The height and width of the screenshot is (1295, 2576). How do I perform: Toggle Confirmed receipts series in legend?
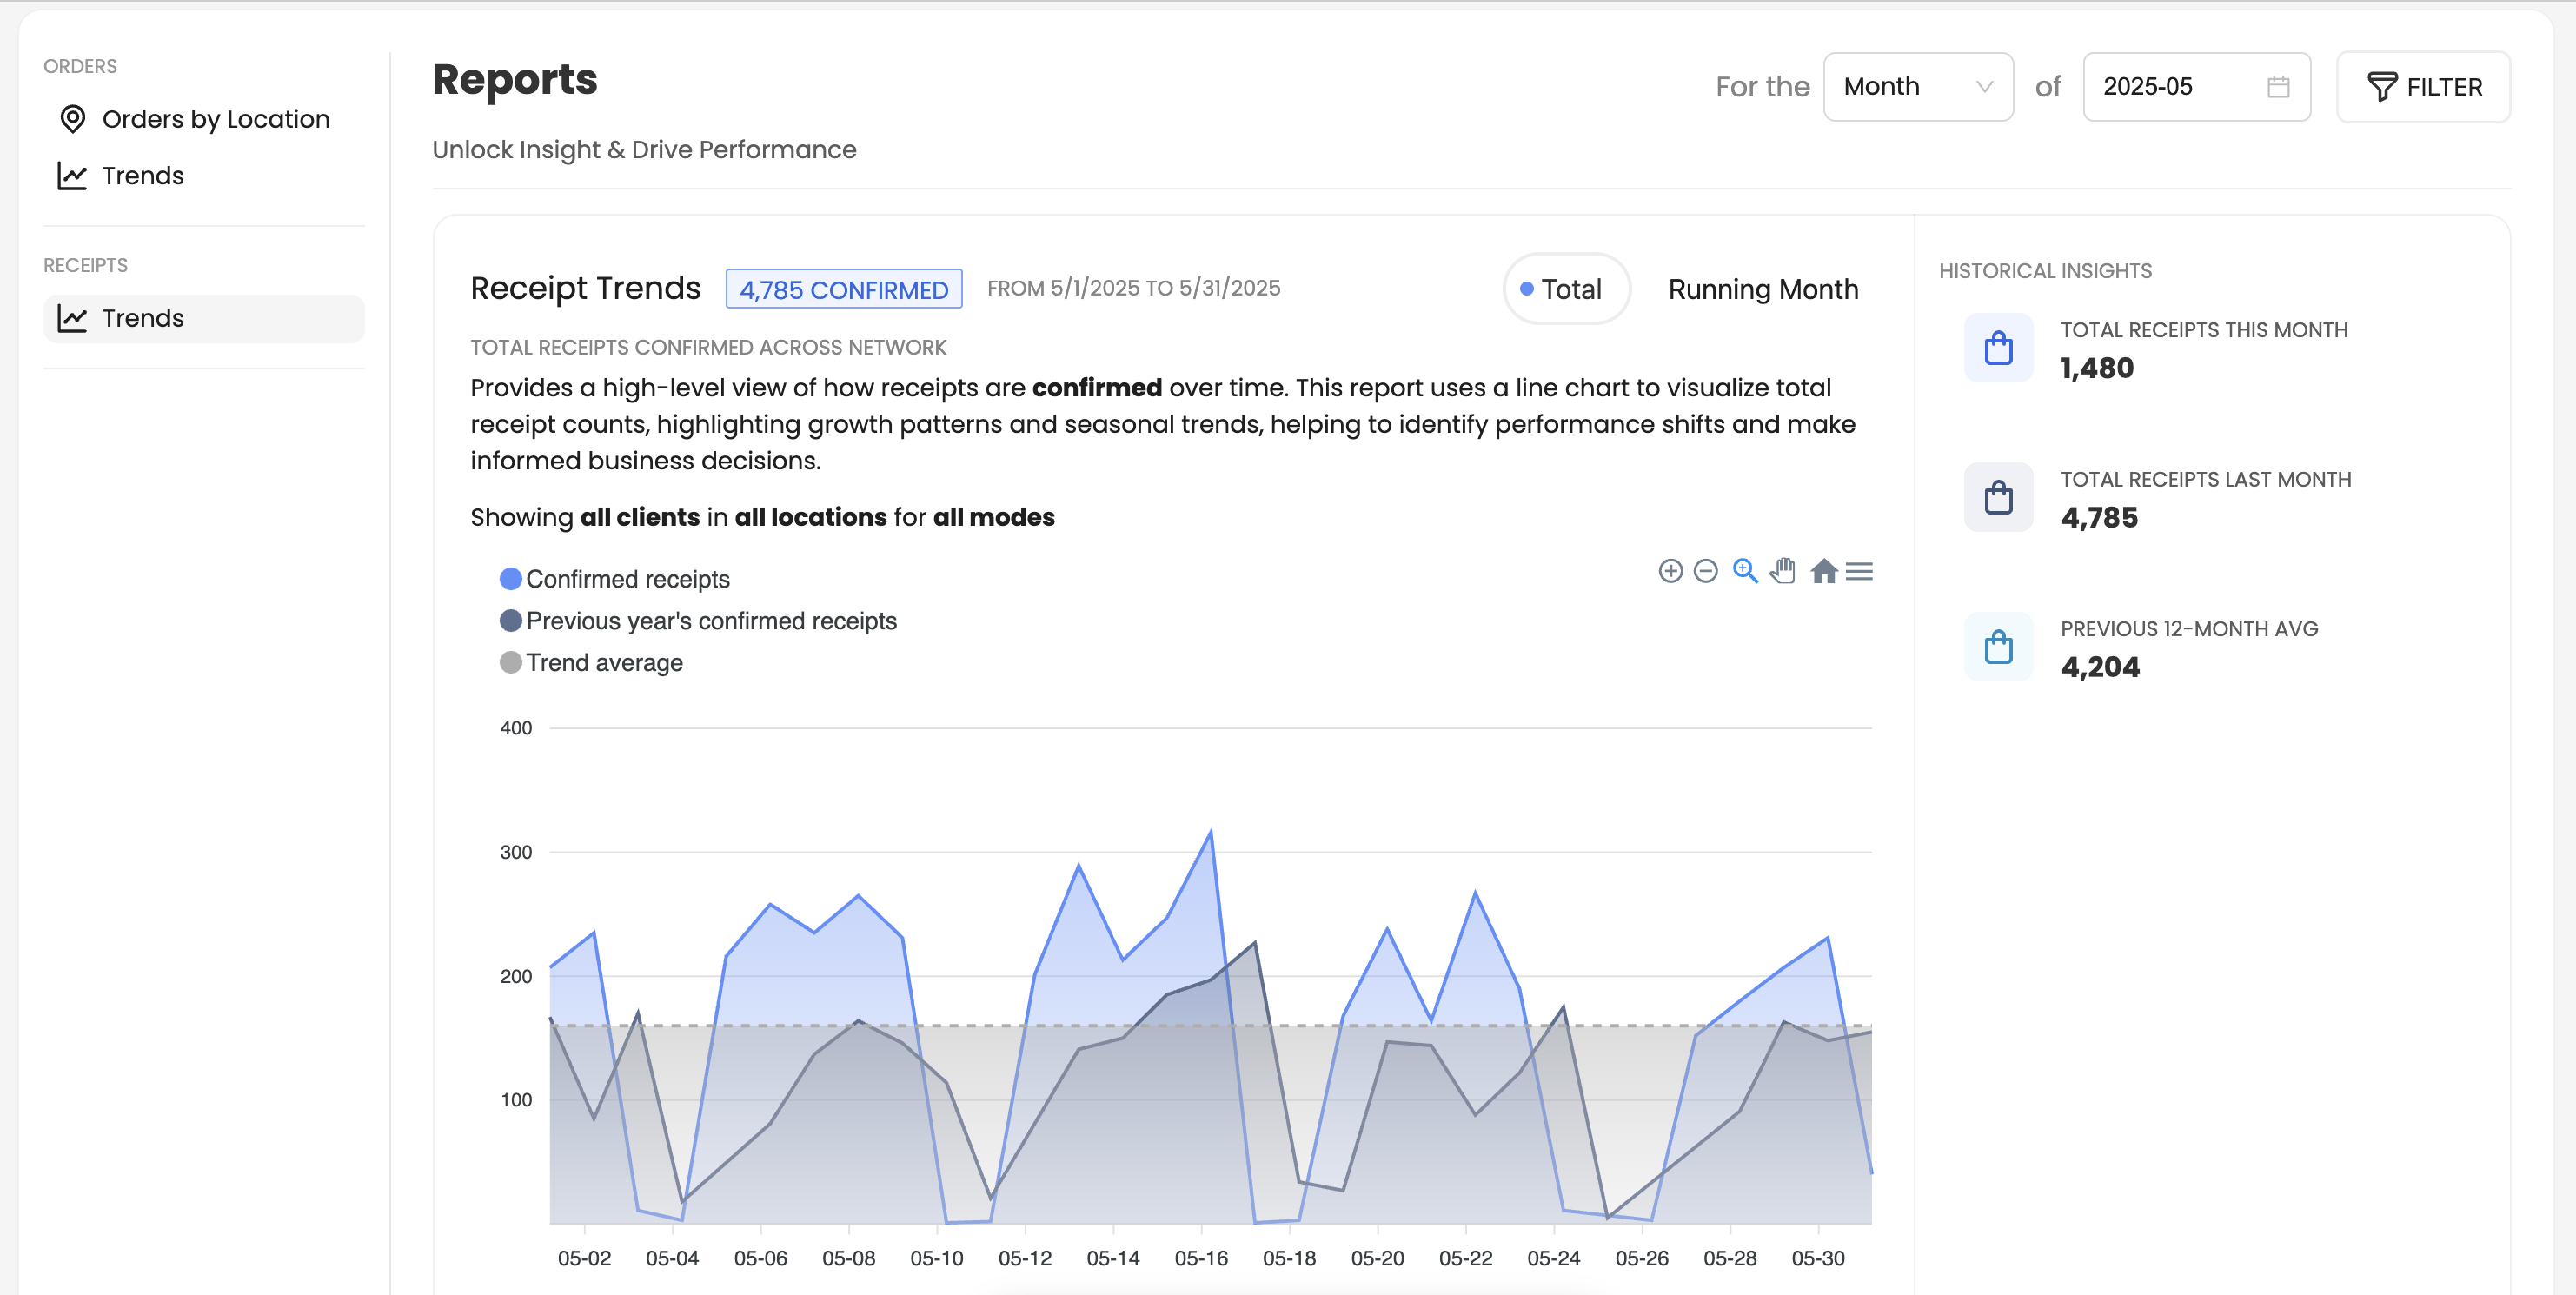coord(615,579)
